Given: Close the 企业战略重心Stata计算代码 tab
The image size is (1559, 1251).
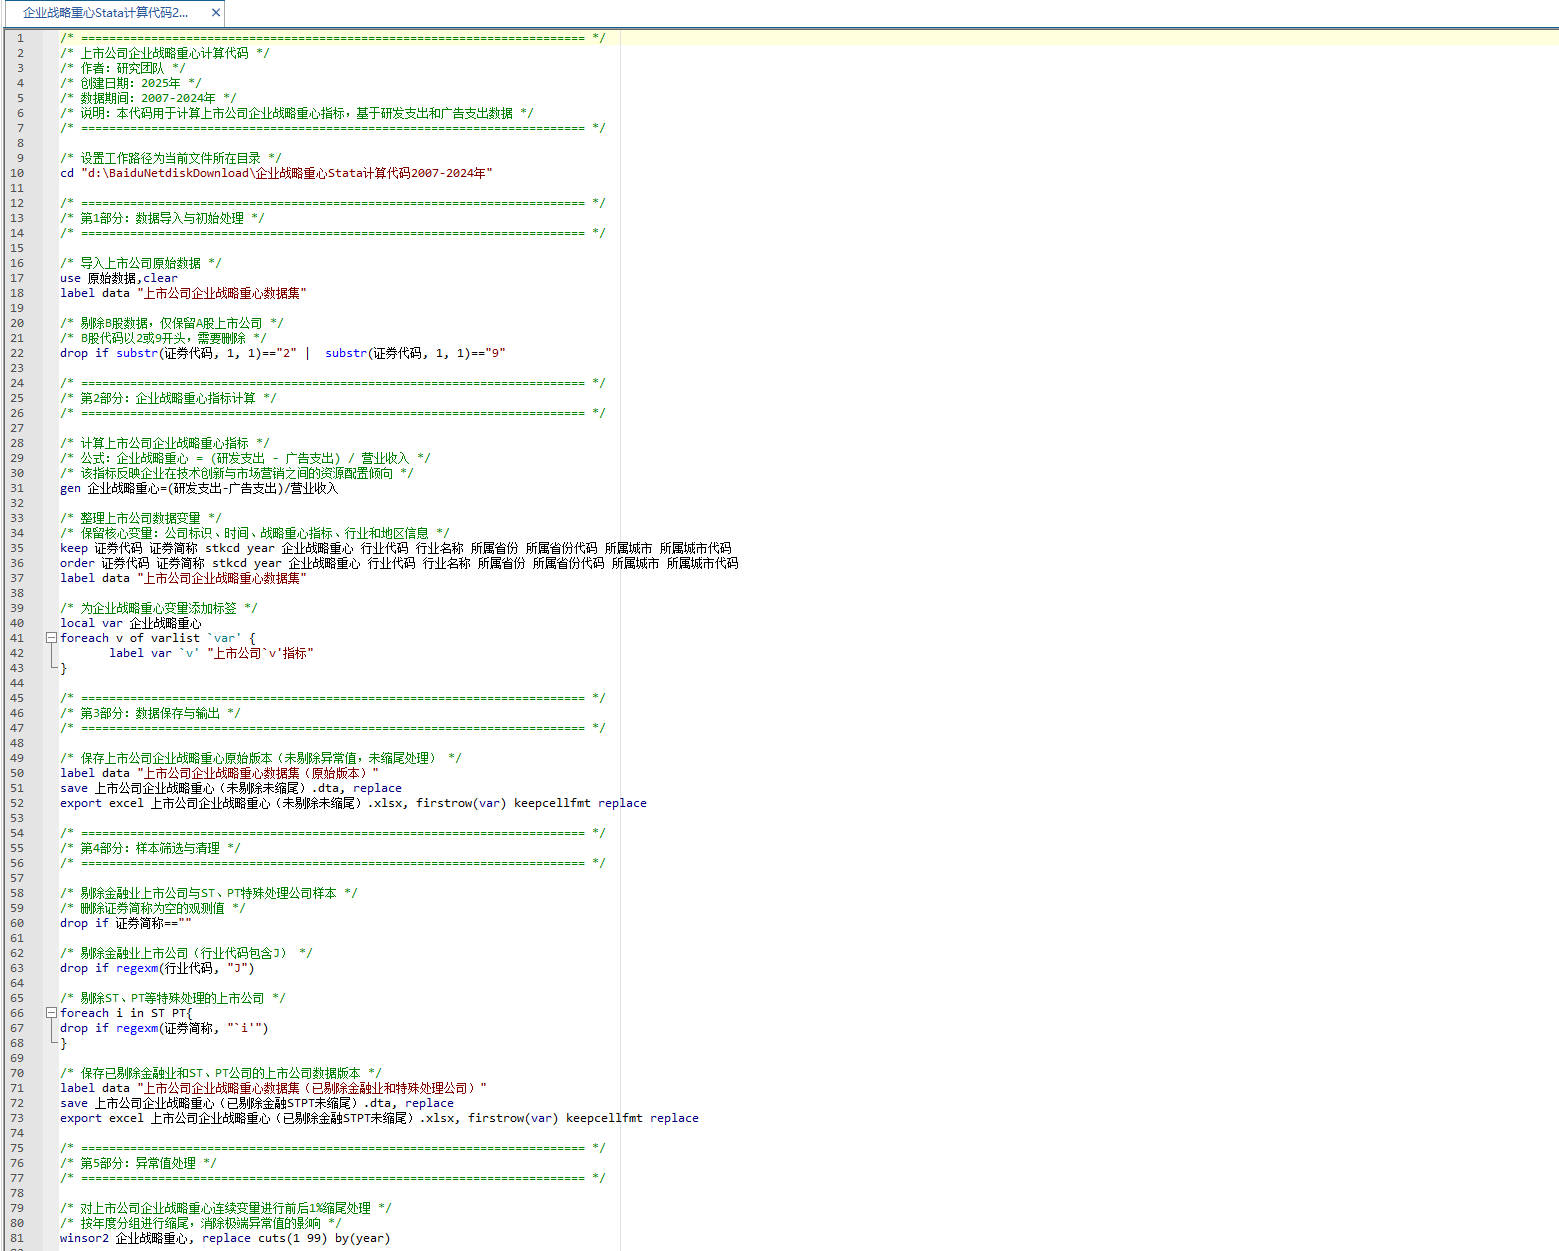Looking at the screenshot, I should tap(215, 13).
